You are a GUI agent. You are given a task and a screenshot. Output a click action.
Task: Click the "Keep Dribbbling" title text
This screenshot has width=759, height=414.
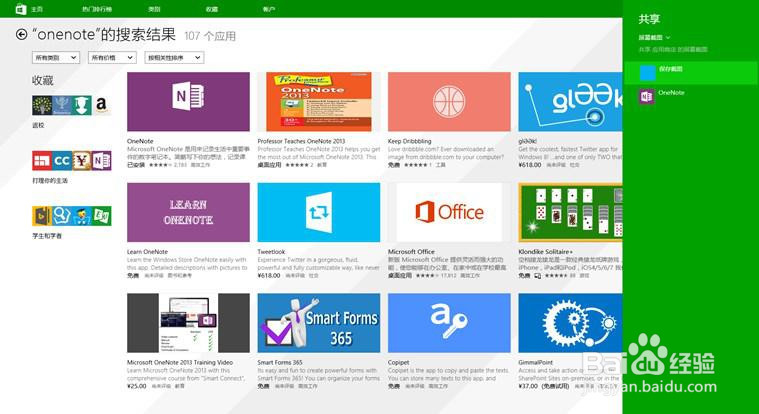click(x=410, y=141)
